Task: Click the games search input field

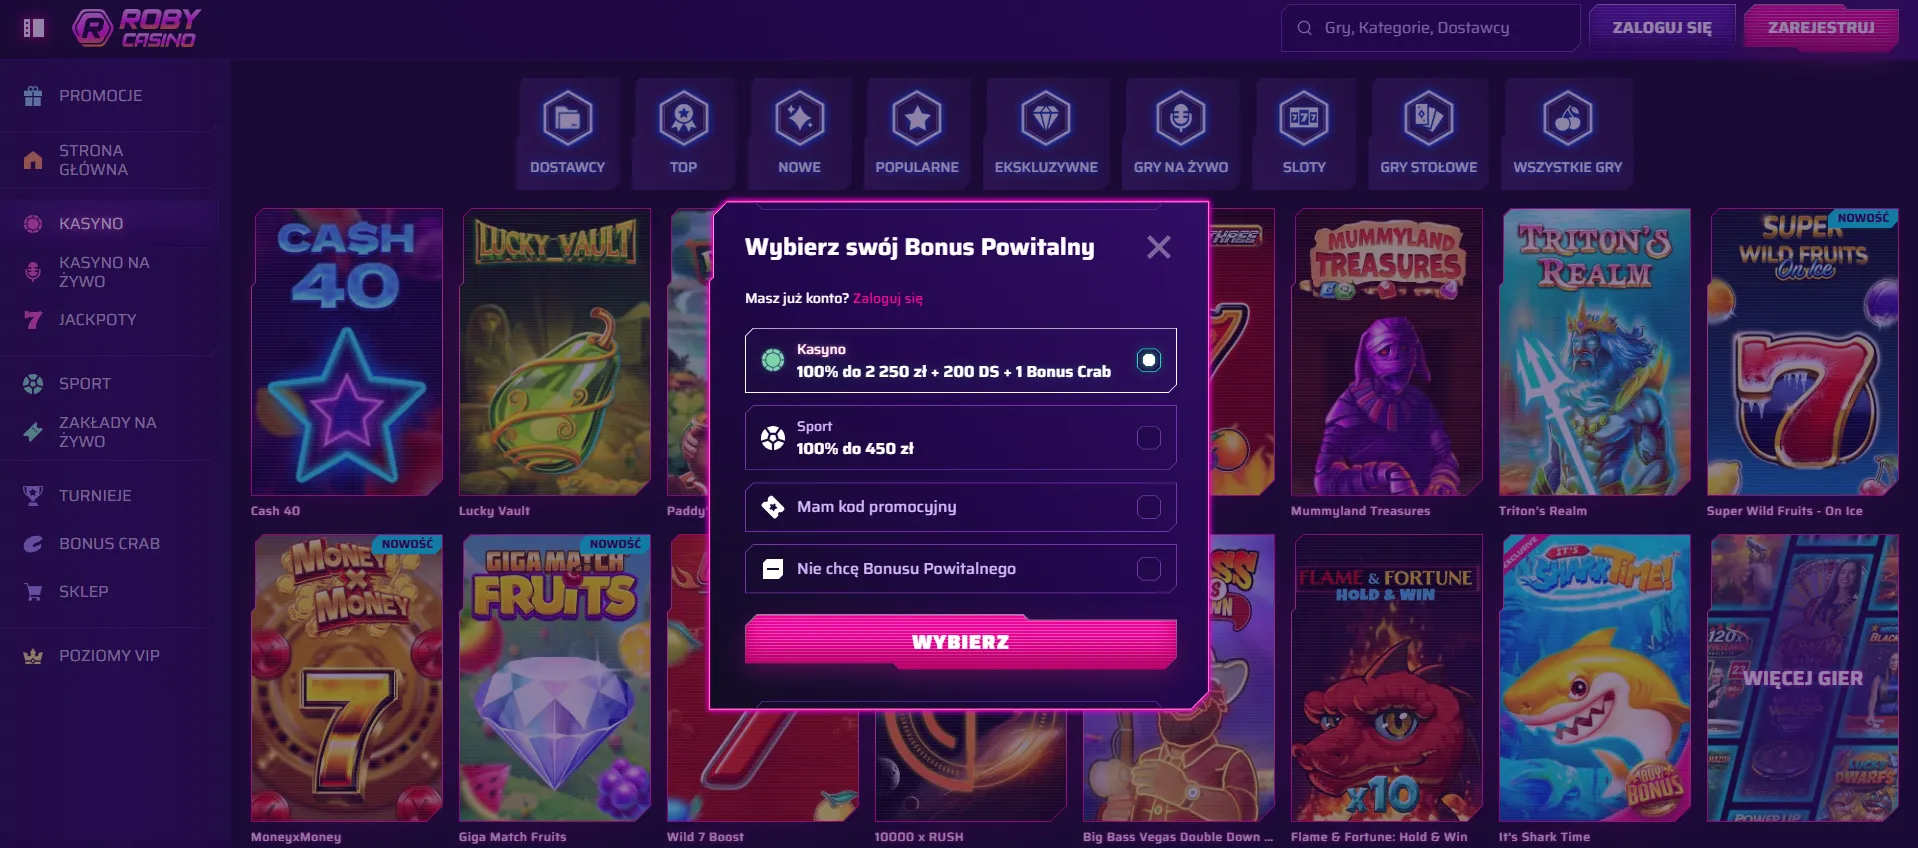Action: pos(1430,28)
